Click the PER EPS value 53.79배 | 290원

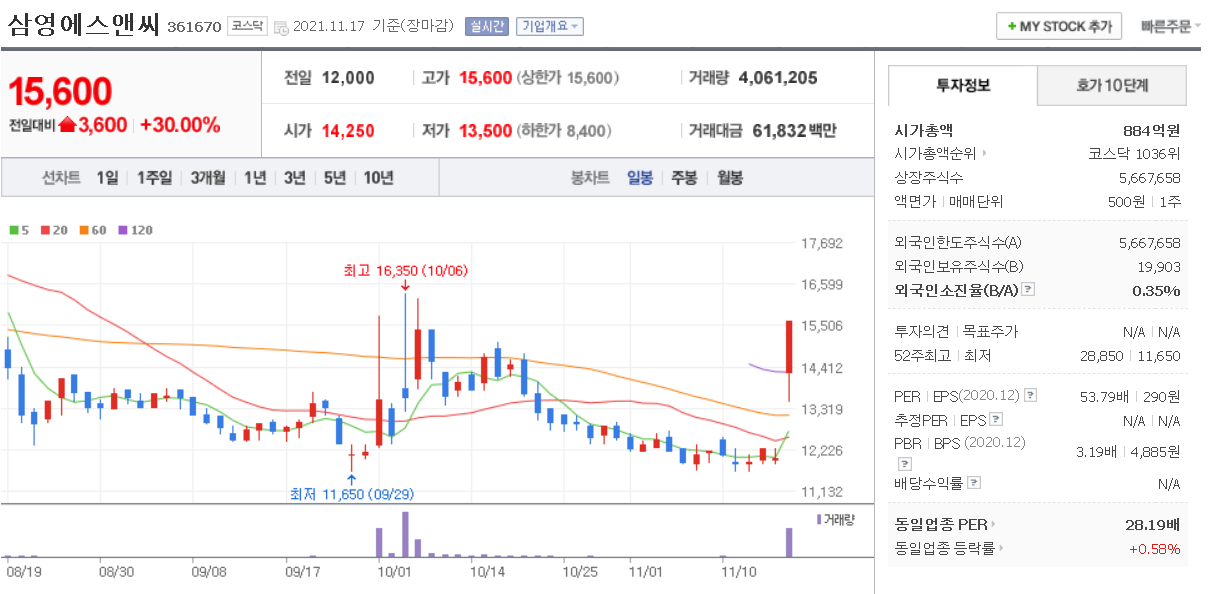(1130, 396)
